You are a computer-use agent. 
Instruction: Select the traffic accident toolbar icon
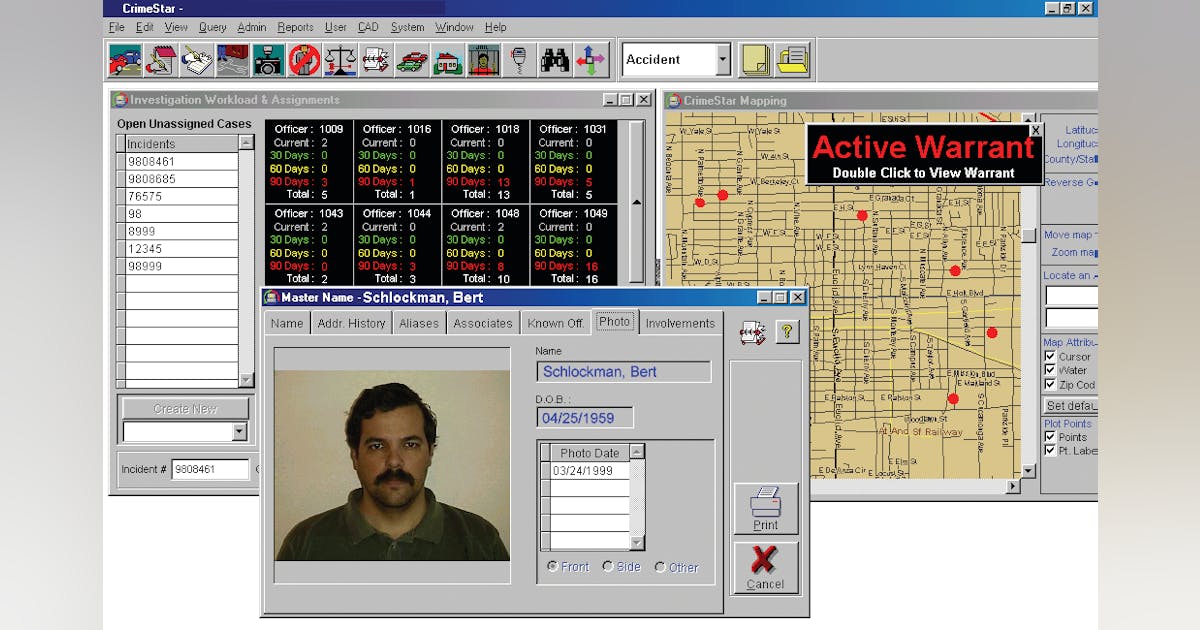coord(124,60)
